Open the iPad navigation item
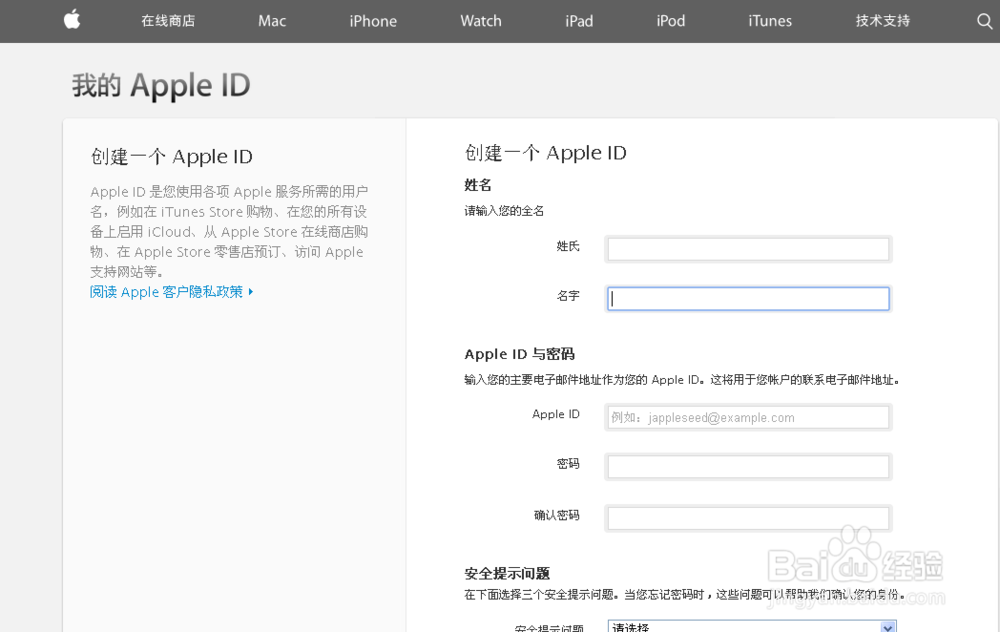This screenshot has width=1000, height=632. pyautogui.click(x=579, y=21)
